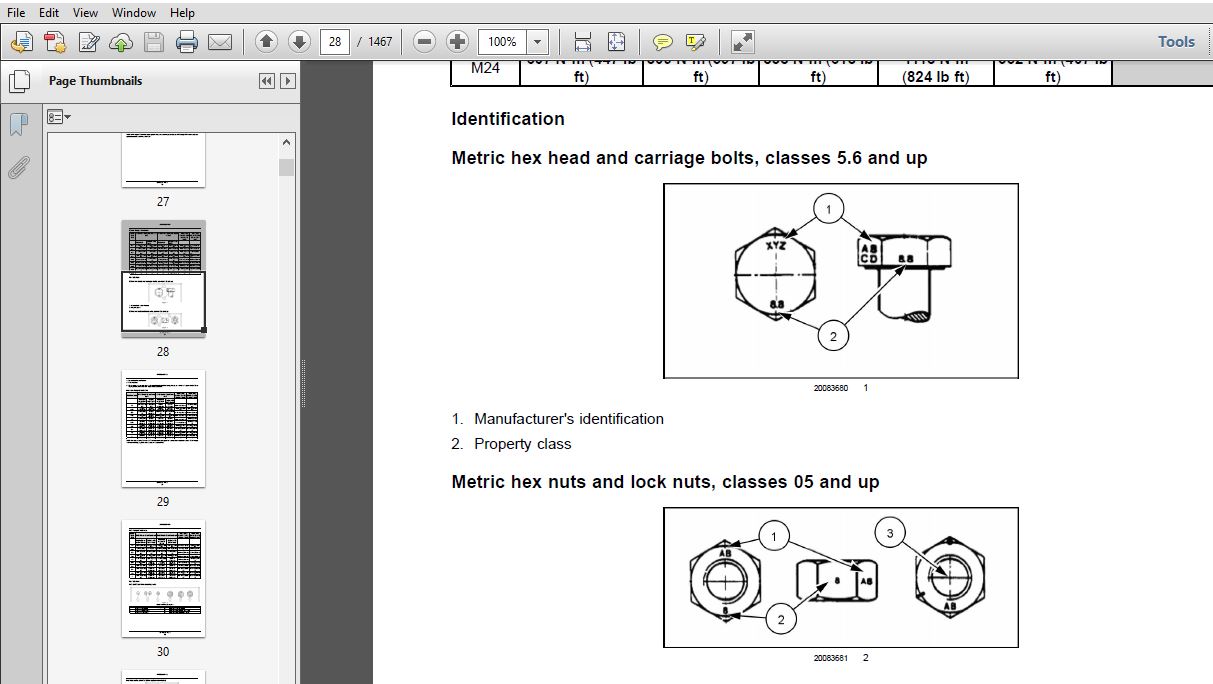Viewport: 1213px width, 684px height.
Task: Select the page 30 thumbnail
Action: (x=163, y=578)
